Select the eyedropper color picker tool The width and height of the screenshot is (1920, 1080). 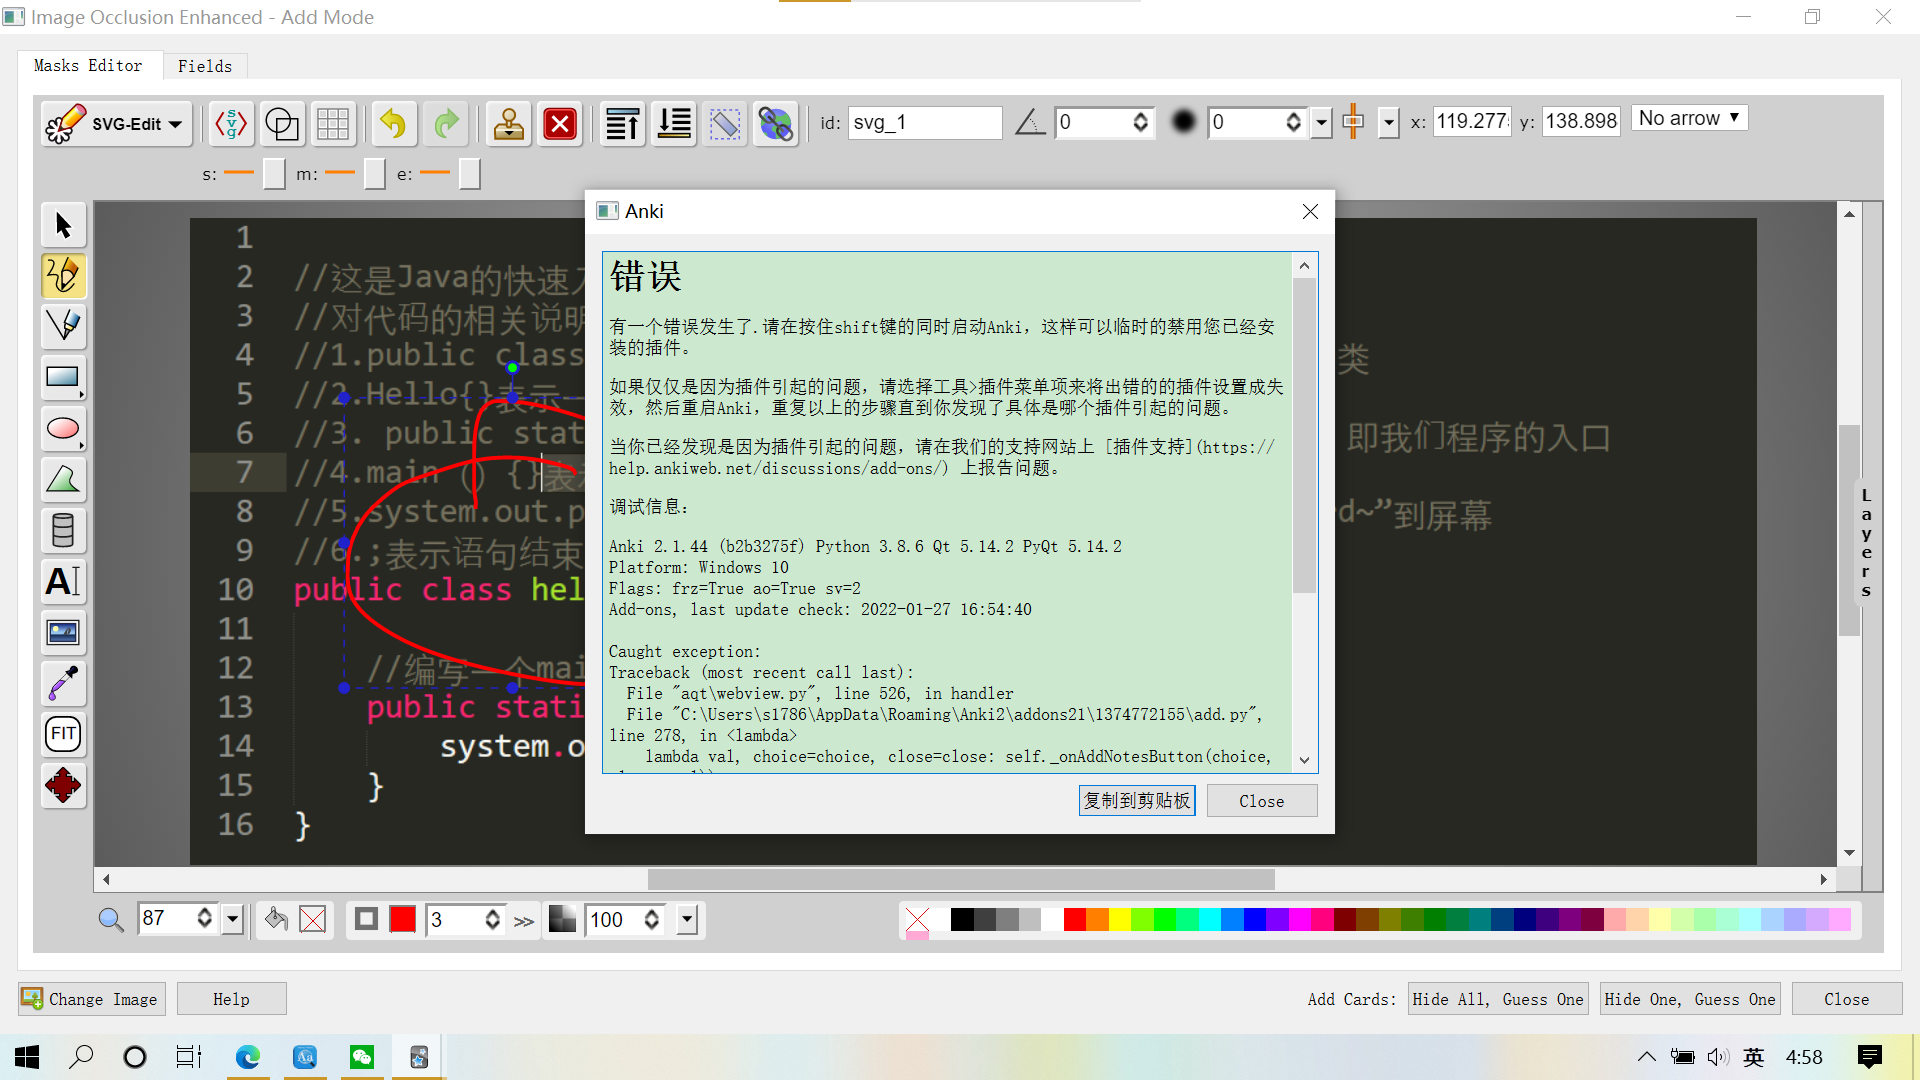coord(63,683)
